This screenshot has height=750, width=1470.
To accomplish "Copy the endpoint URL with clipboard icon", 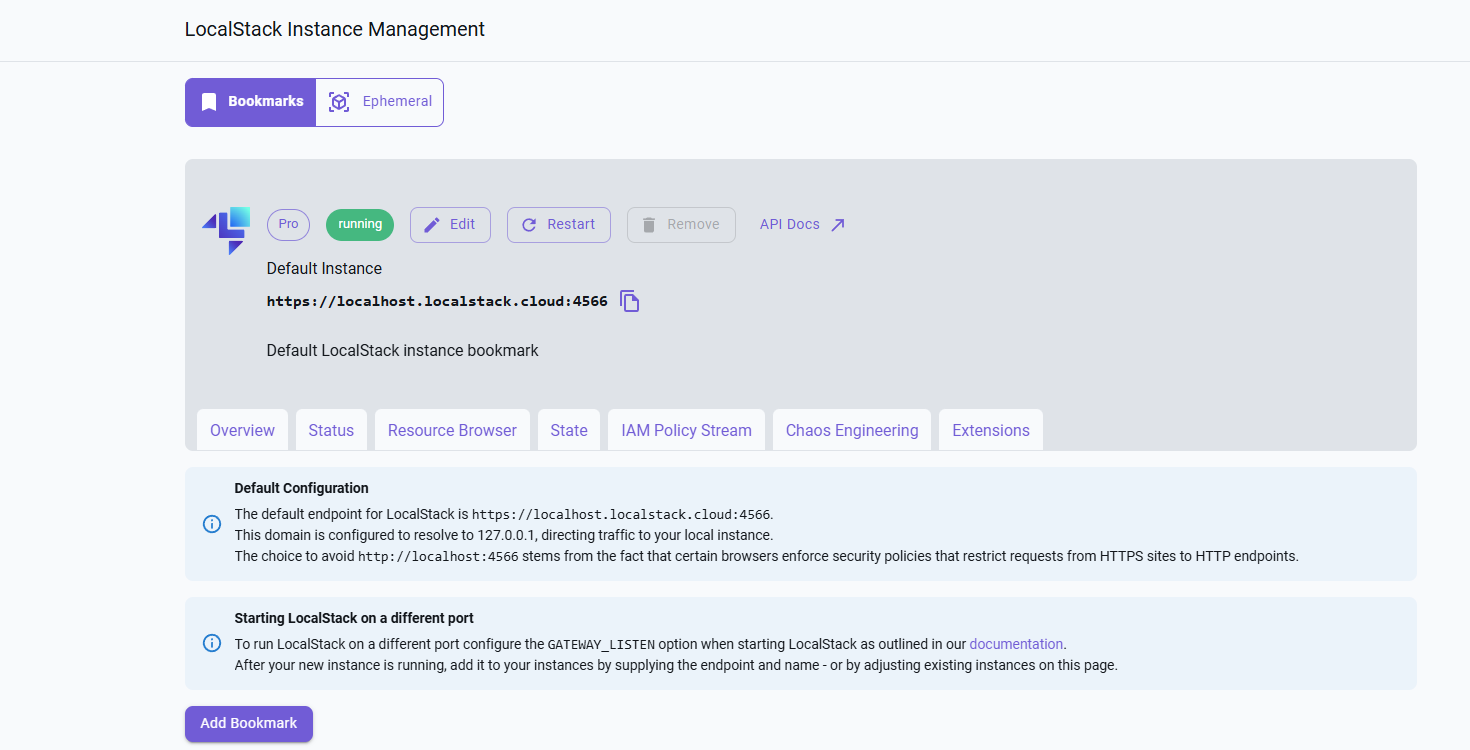I will [x=629, y=301].
